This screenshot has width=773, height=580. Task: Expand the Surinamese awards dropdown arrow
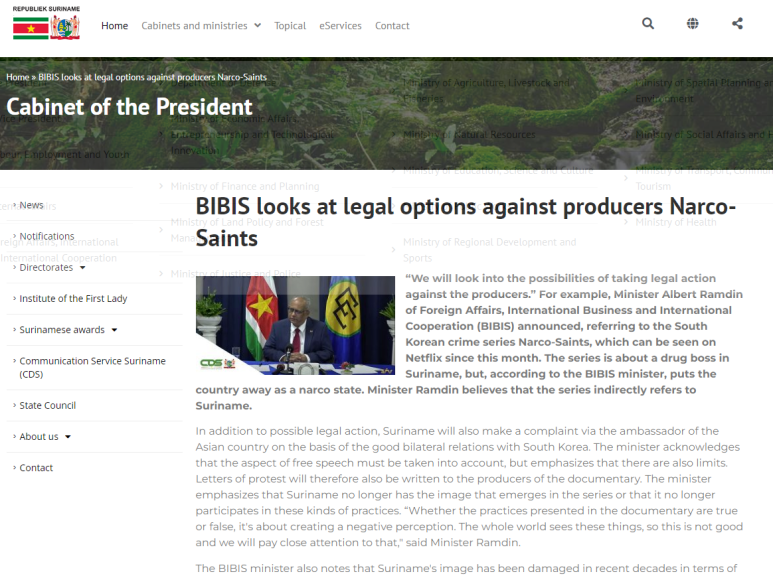[x=114, y=330]
